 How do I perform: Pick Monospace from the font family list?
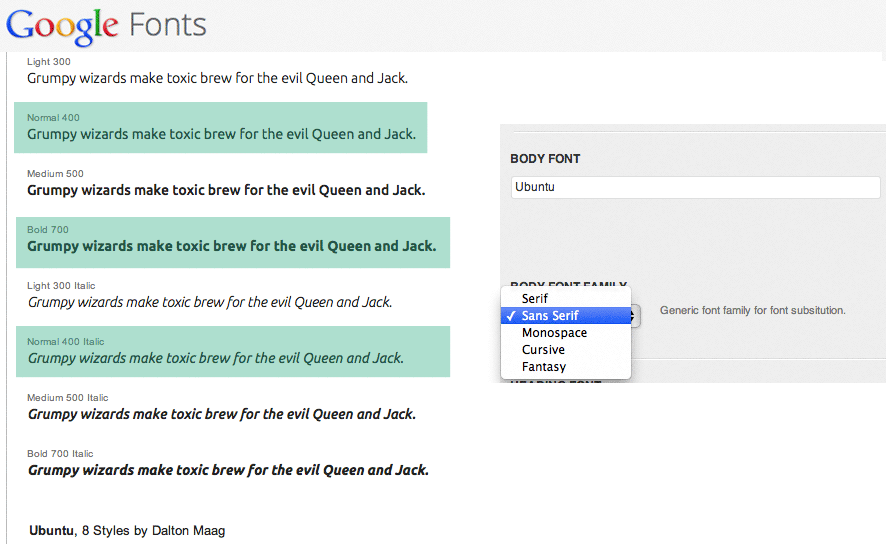(566, 333)
